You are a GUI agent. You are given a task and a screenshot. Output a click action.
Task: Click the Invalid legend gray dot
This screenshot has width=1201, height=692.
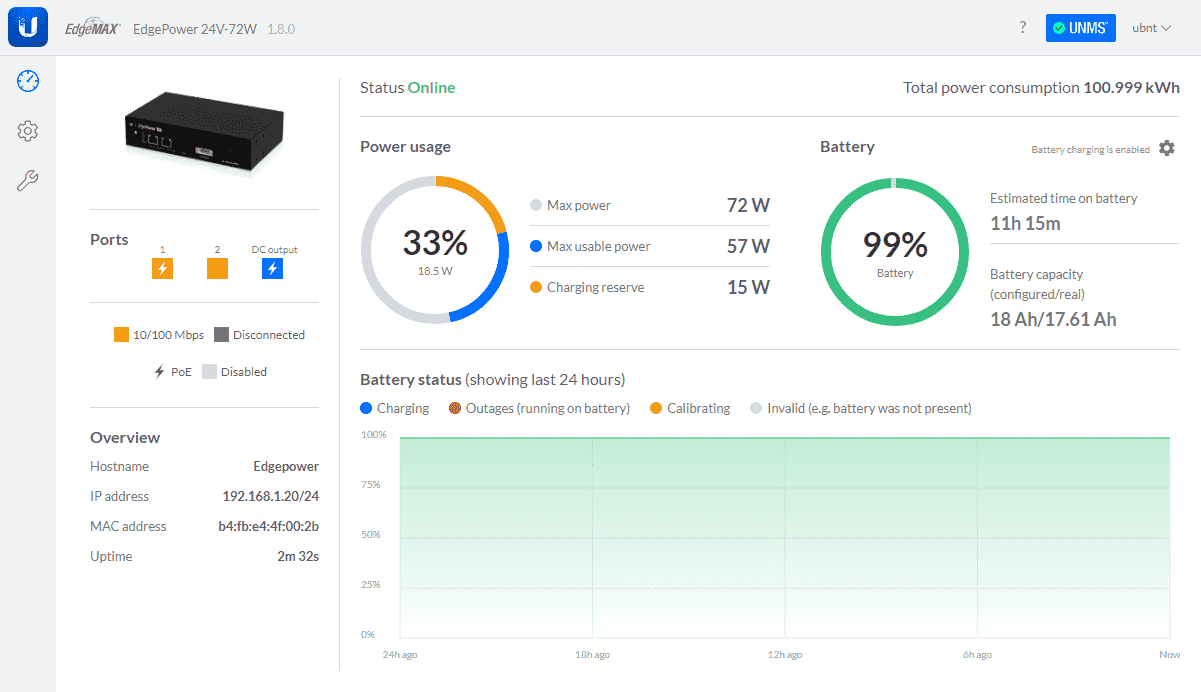point(756,408)
